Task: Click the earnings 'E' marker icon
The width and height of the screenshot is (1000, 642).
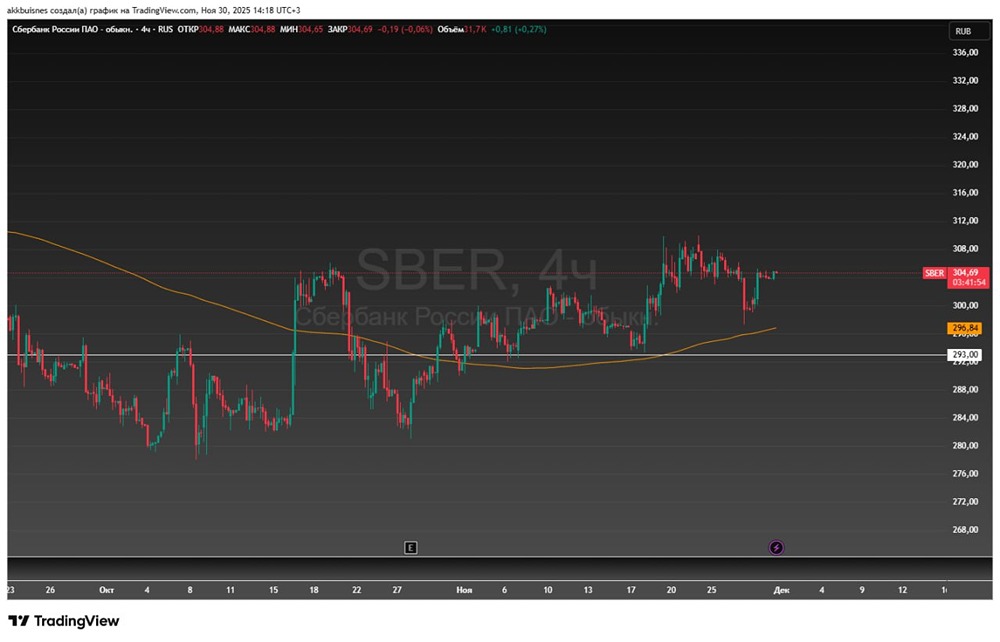Action: (x=411, y=548)
